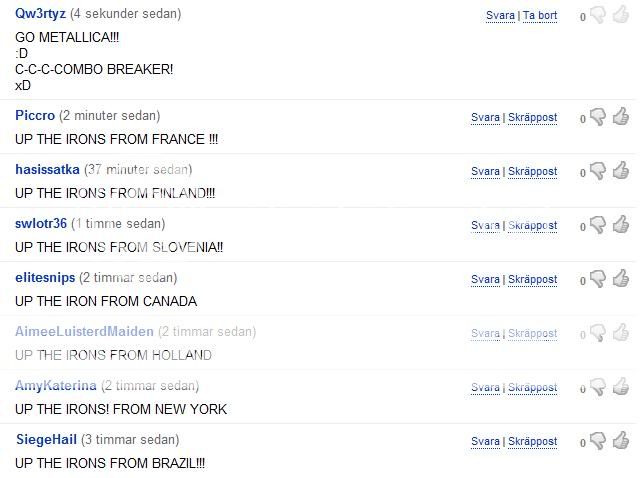Report AmyKaterina's comment as Skräppost
The image size is (644, 478).
[532, 387]
